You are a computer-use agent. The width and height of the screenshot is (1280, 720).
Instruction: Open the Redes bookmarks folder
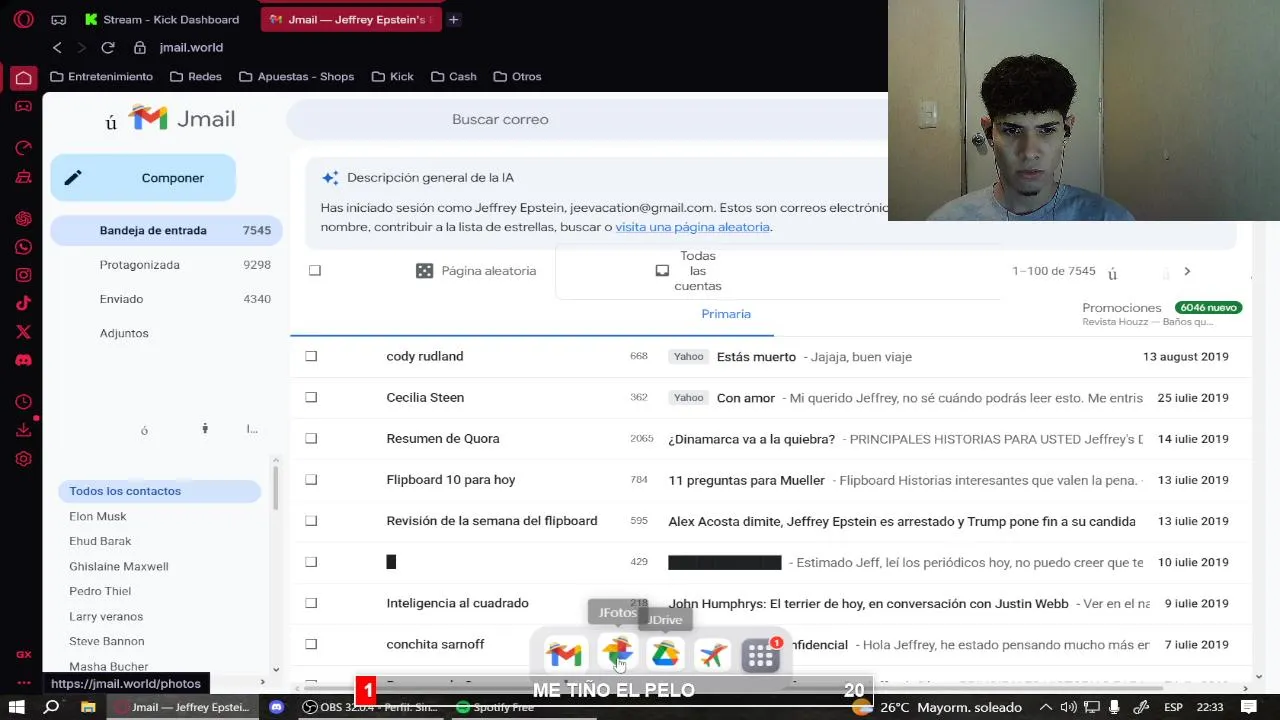196,76
